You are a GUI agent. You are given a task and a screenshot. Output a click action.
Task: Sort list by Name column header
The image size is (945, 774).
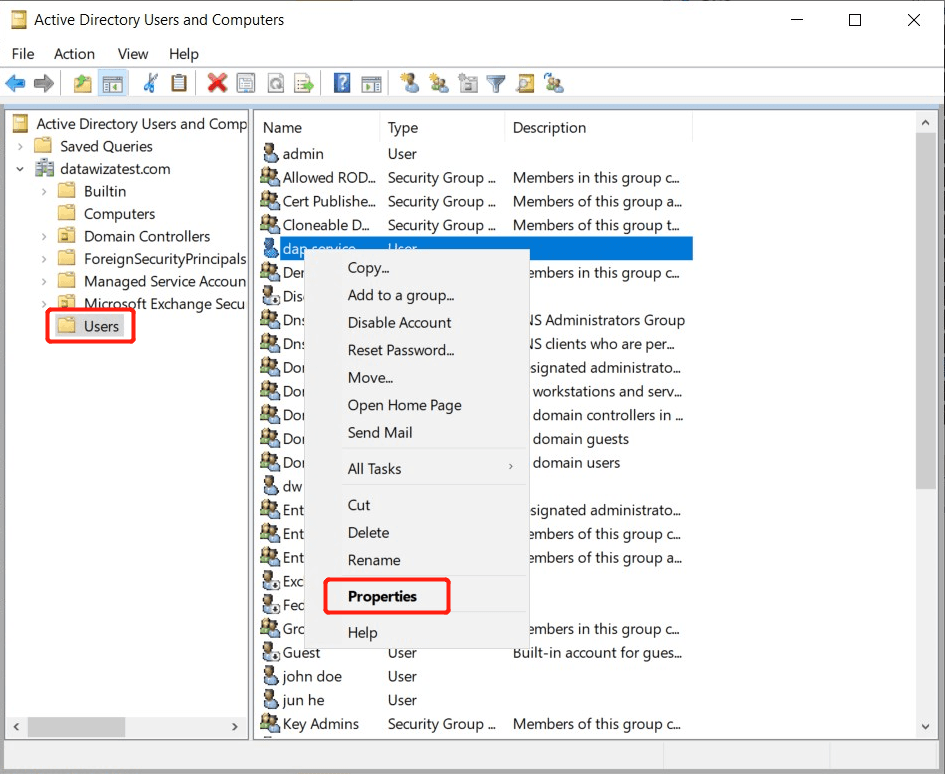click(x=318, y=127)
